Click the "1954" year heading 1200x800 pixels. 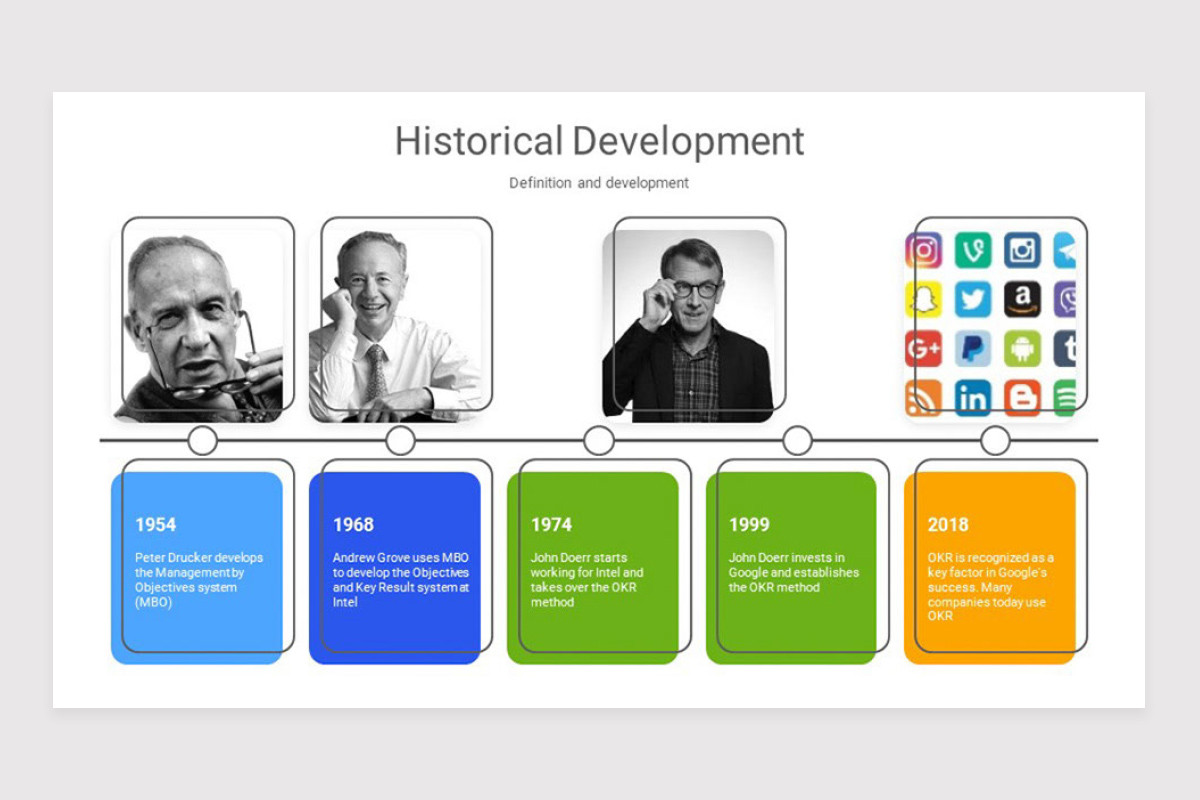[x=155, y=524]
